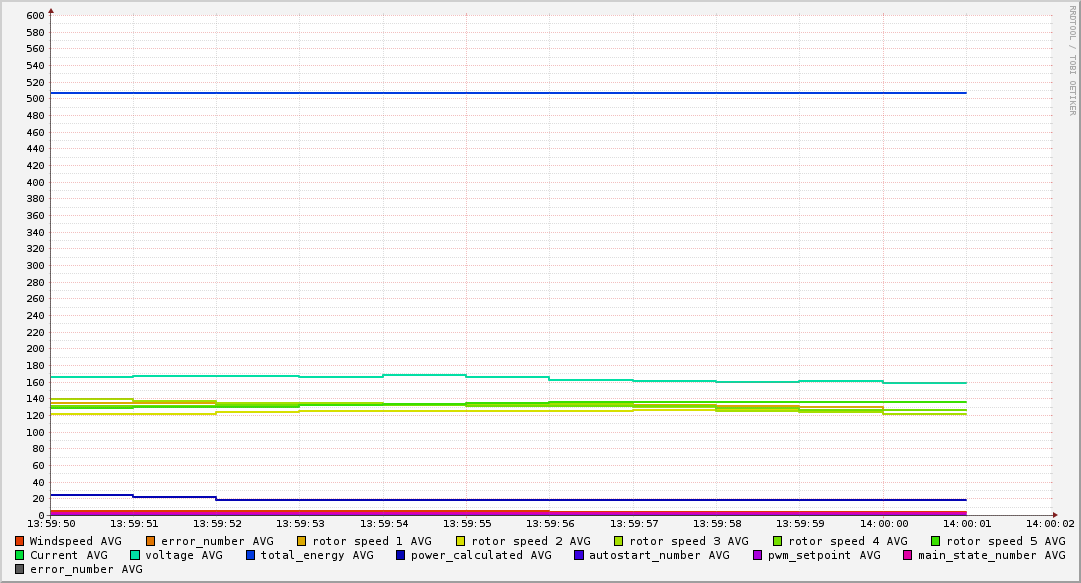The width and height of the screenshot is (1081, 583).
Task: Click the 14:00:00 time axis label
Action: click(883, 524)
